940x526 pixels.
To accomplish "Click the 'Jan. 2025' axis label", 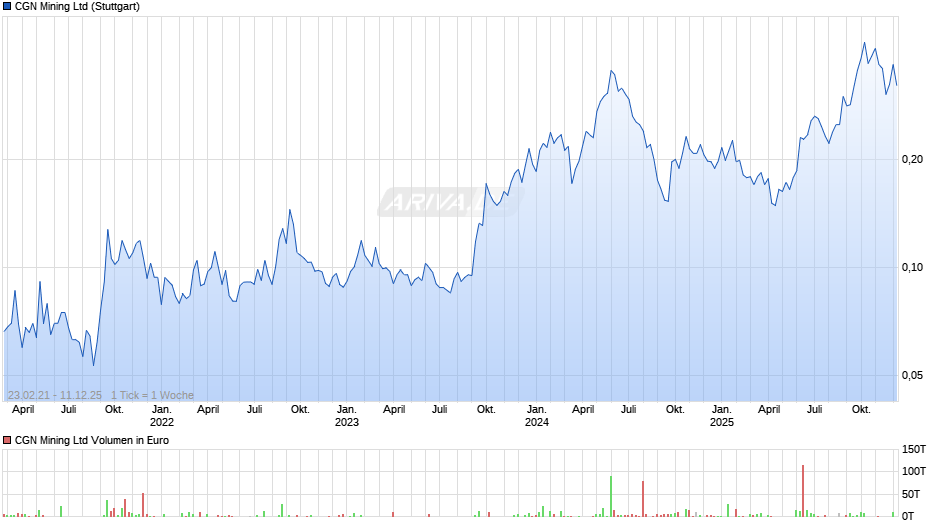I will pos(722,416).
